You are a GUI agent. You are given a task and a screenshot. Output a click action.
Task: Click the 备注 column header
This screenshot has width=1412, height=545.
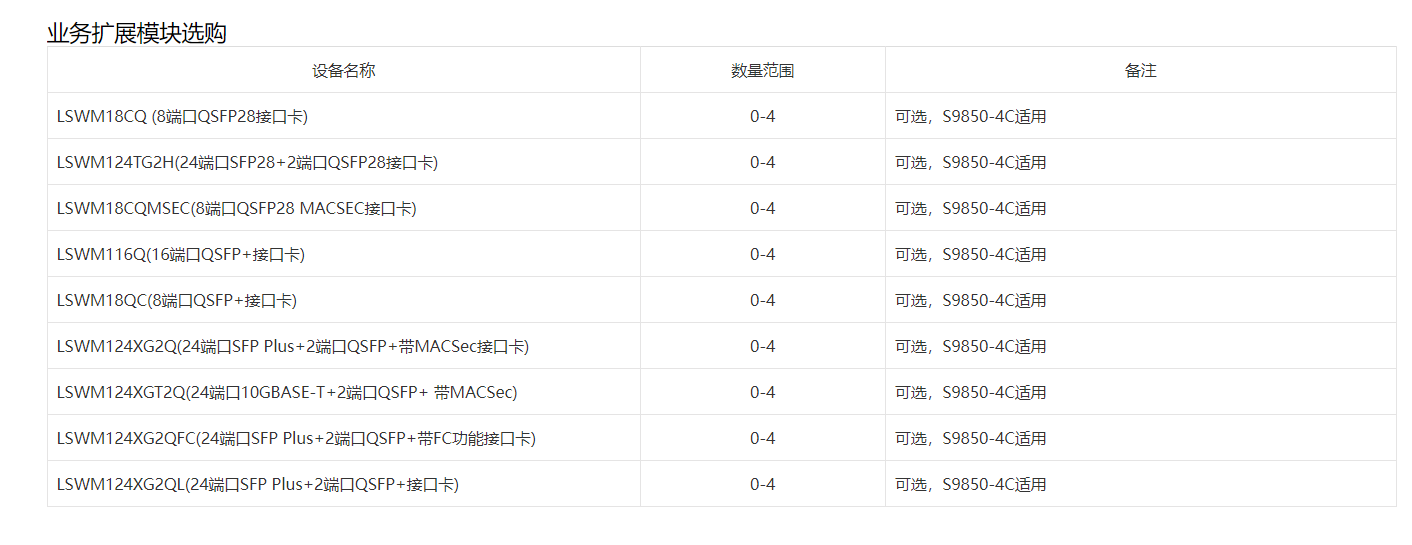[1140, 71]
